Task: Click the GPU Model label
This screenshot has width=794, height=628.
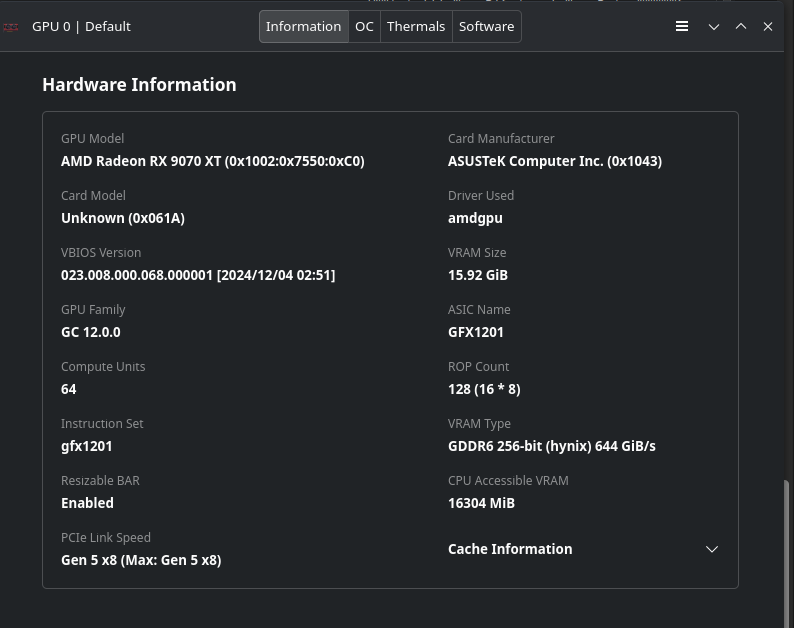Action: tap(92, 139)
